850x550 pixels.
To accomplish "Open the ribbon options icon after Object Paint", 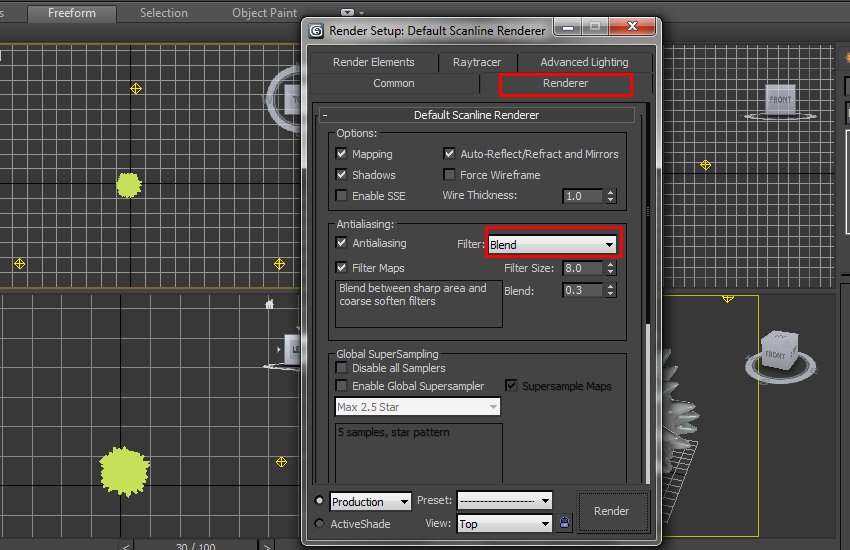I will (x=347, y=13).
